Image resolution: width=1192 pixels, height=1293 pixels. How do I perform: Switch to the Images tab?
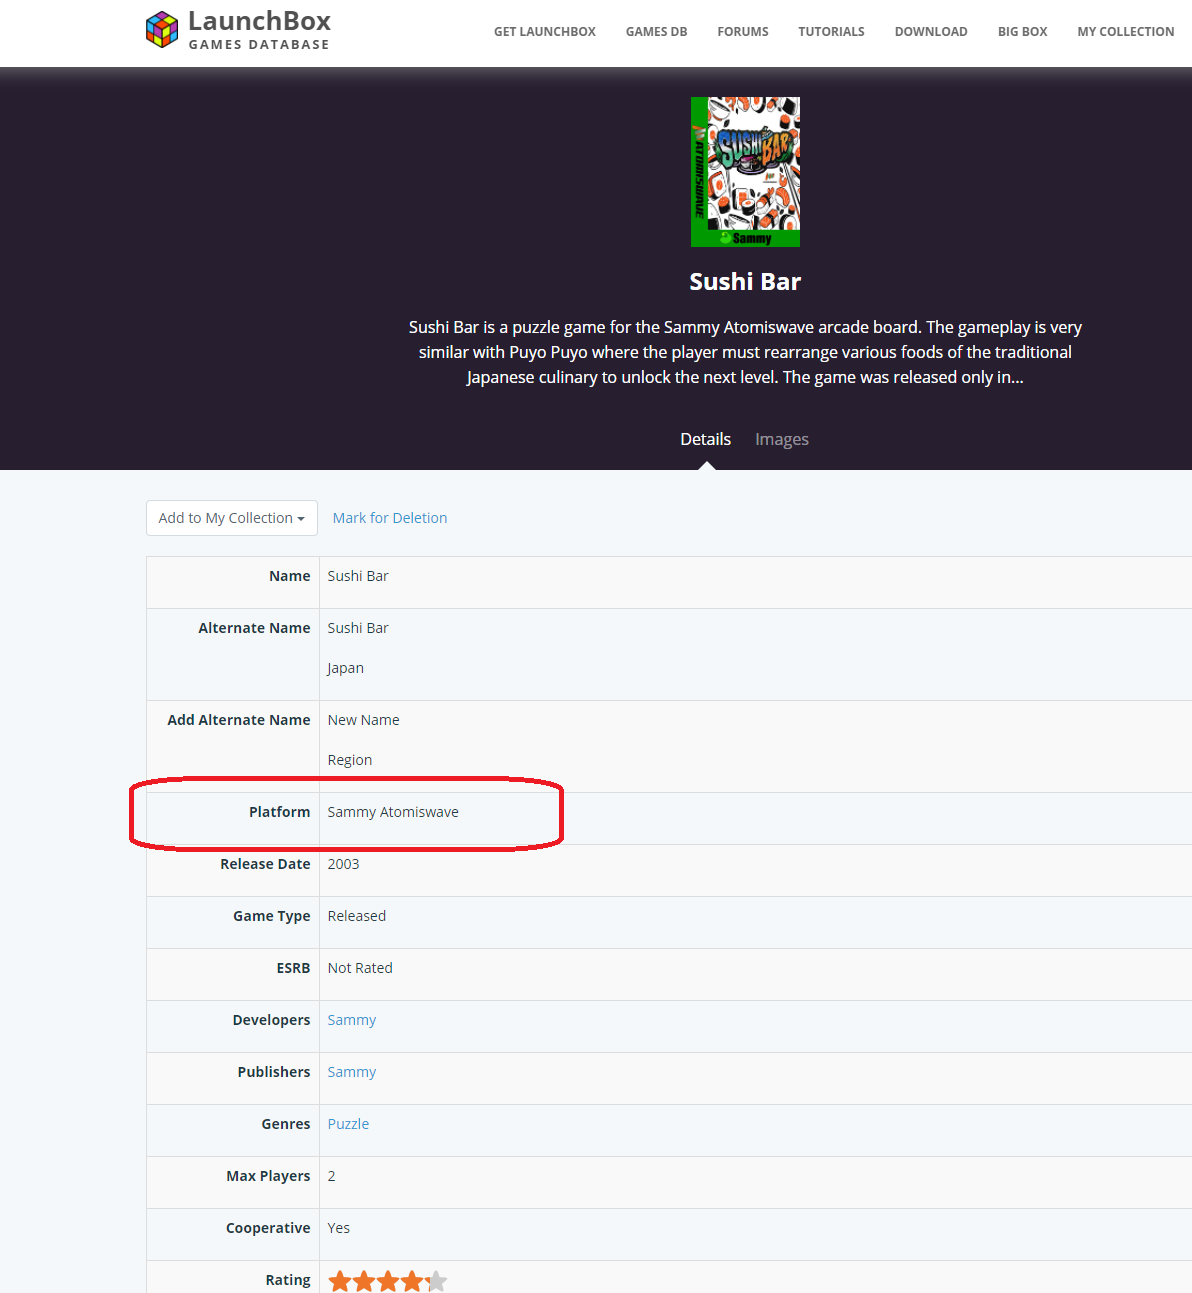coord(782,439)
